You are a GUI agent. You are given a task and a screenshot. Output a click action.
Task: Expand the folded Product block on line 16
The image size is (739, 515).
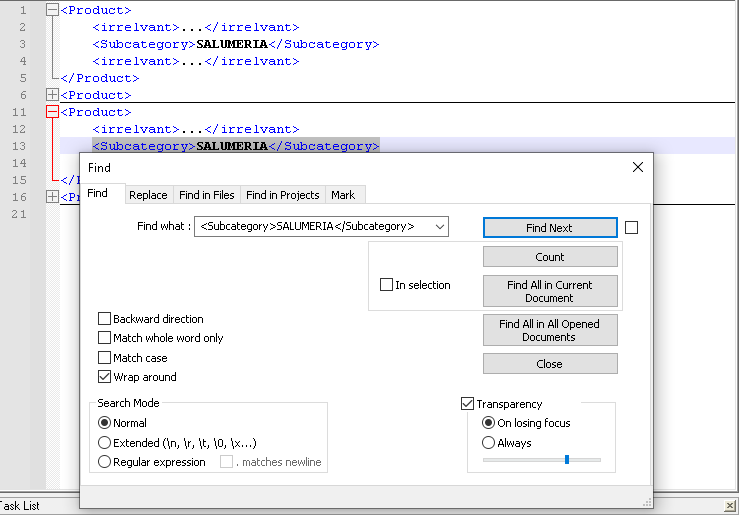pos(52,196)
